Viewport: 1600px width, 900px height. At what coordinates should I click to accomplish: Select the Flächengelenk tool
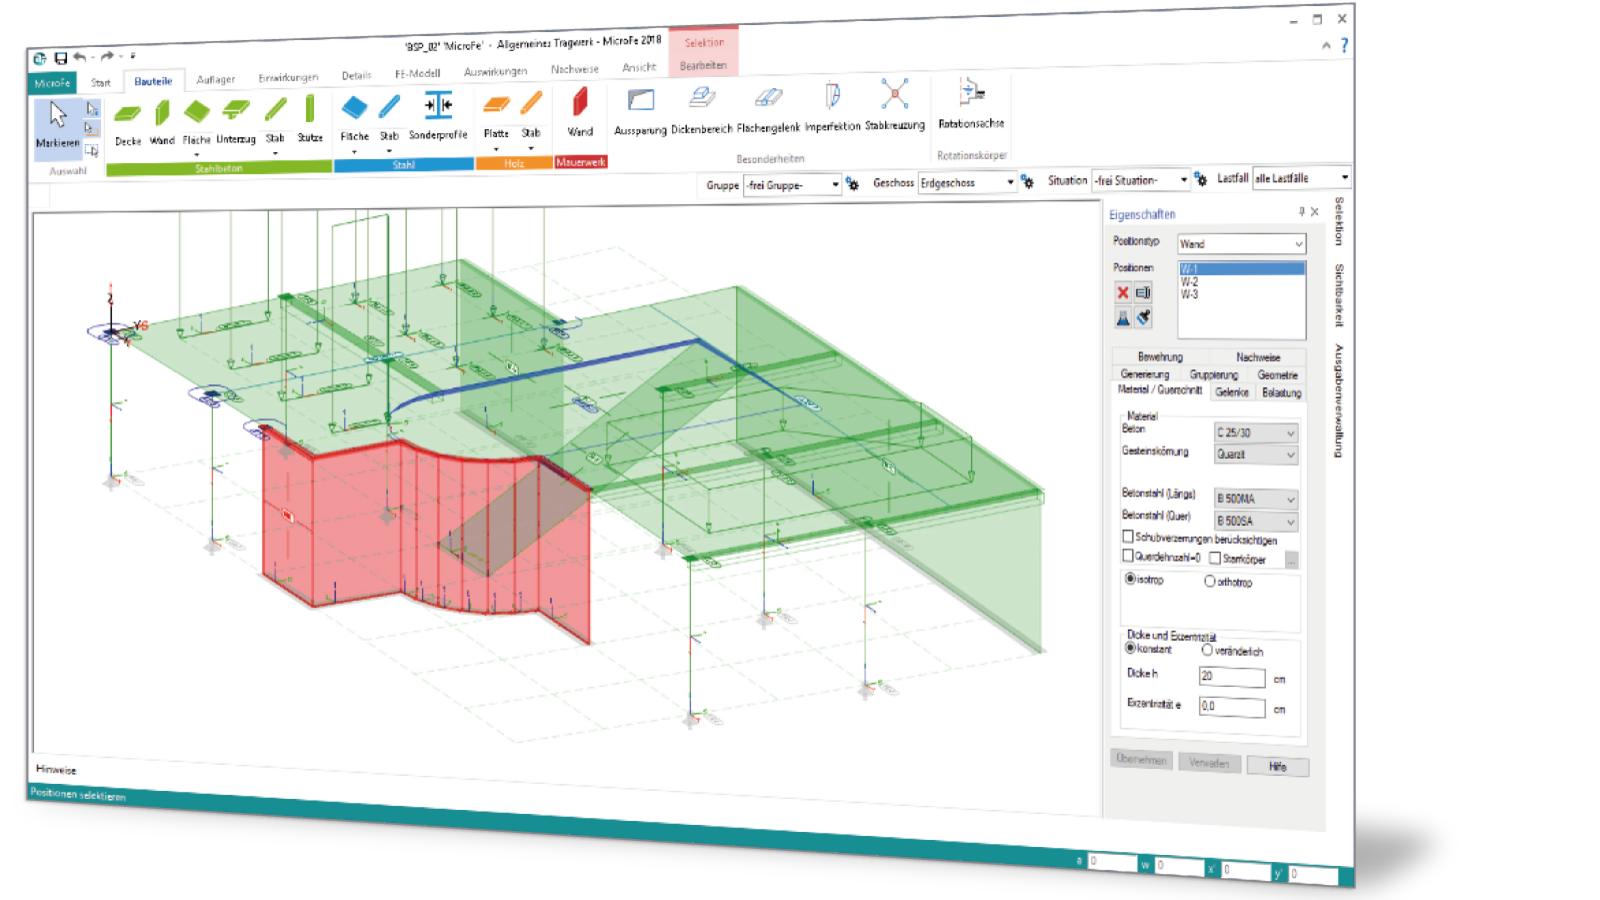click(x=768, y=110)
